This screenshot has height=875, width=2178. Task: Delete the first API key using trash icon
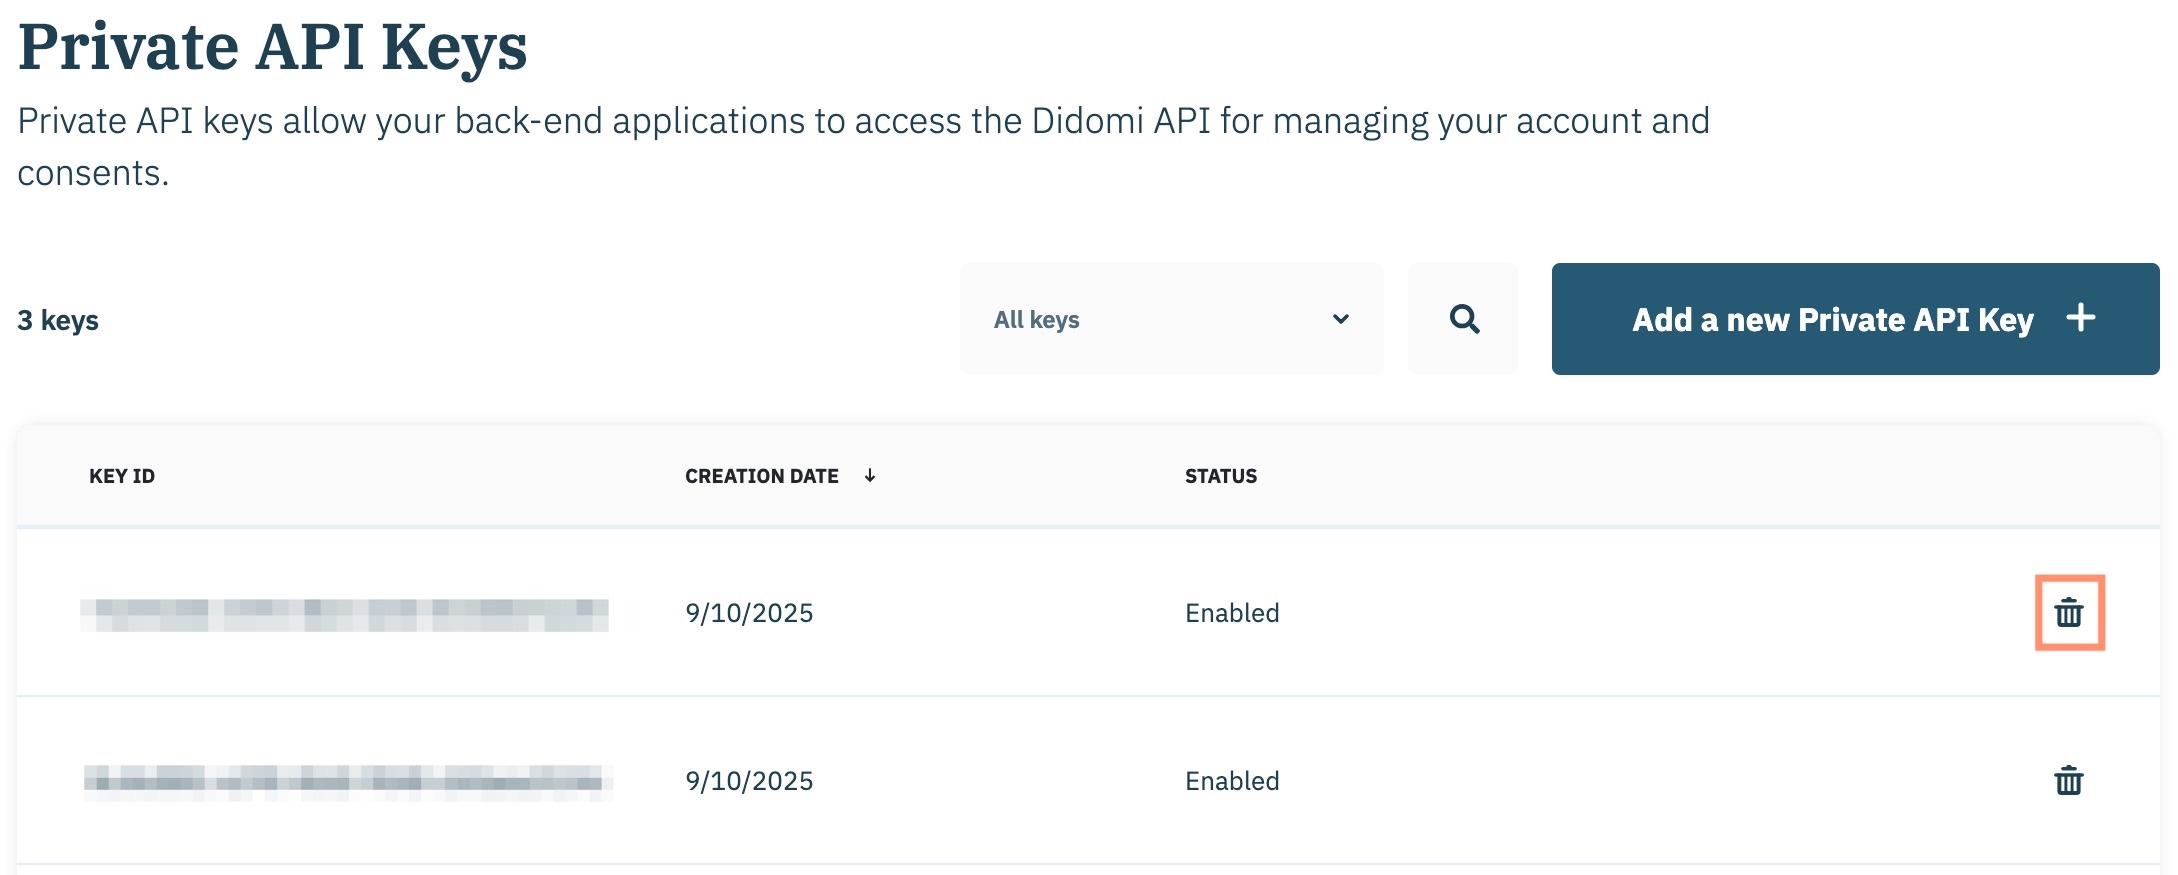(x=2068, y=612)
